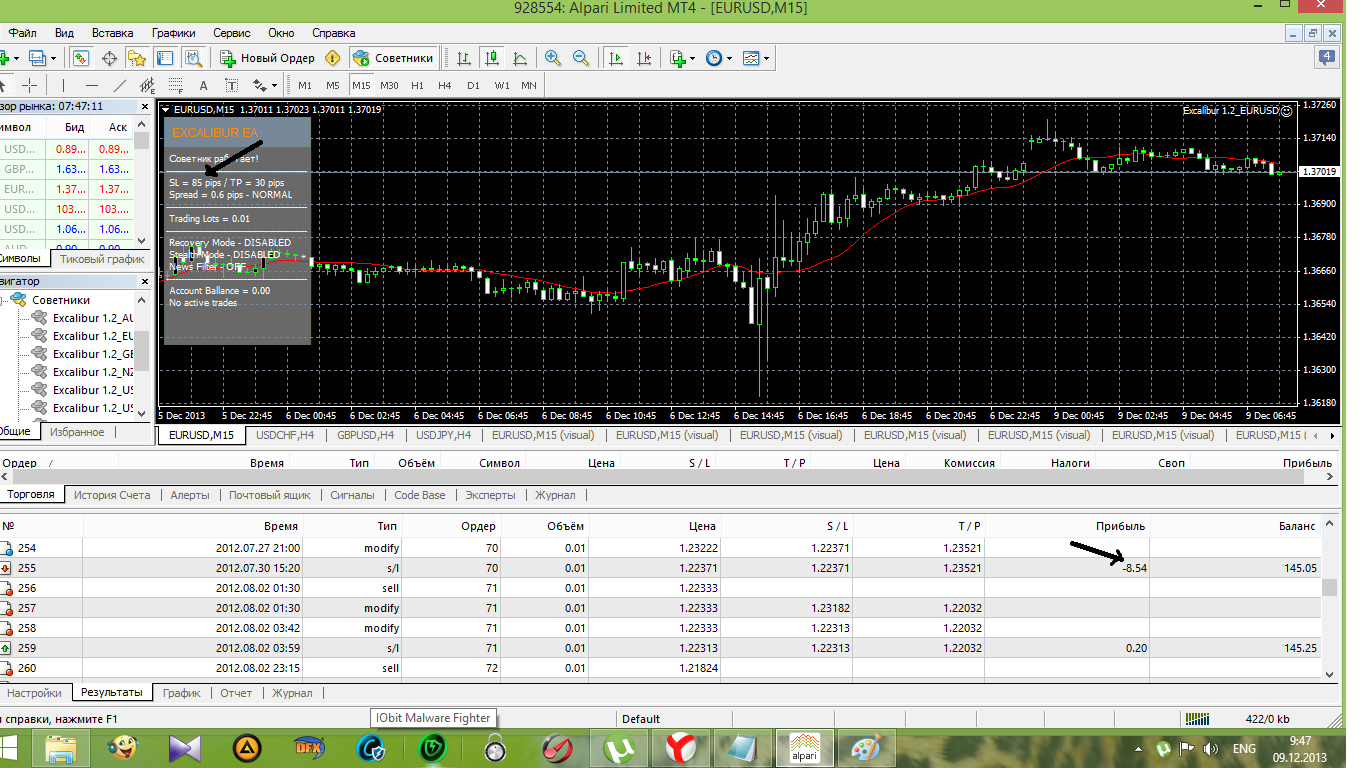Switch timeframe to D1
Image resolution: width=1366 pixels, height=768 pixels.
point(473,85)
